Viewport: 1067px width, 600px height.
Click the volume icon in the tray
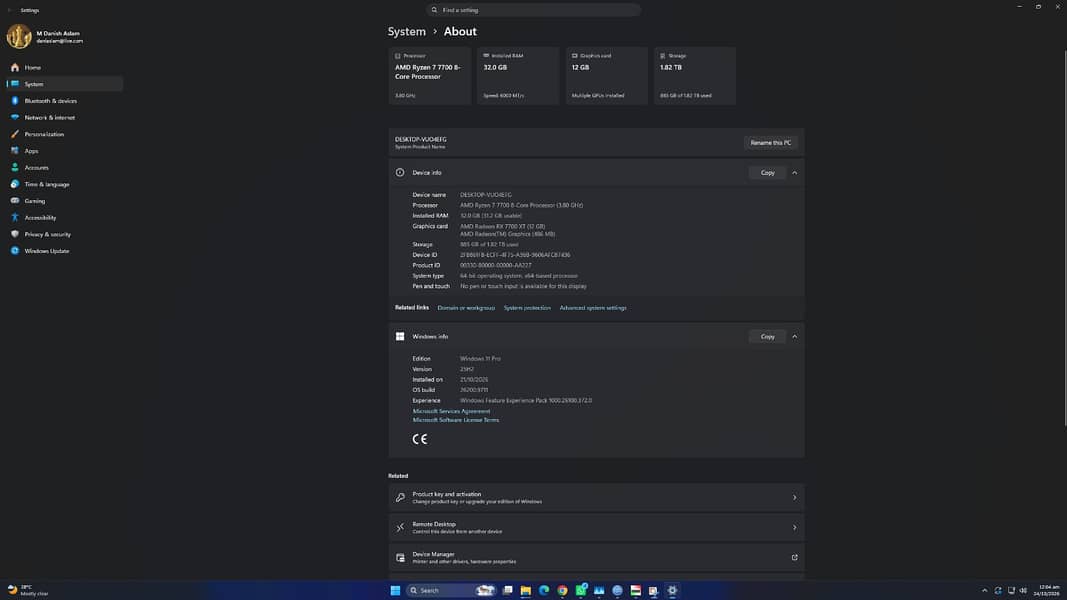(x=1023, y=590)
